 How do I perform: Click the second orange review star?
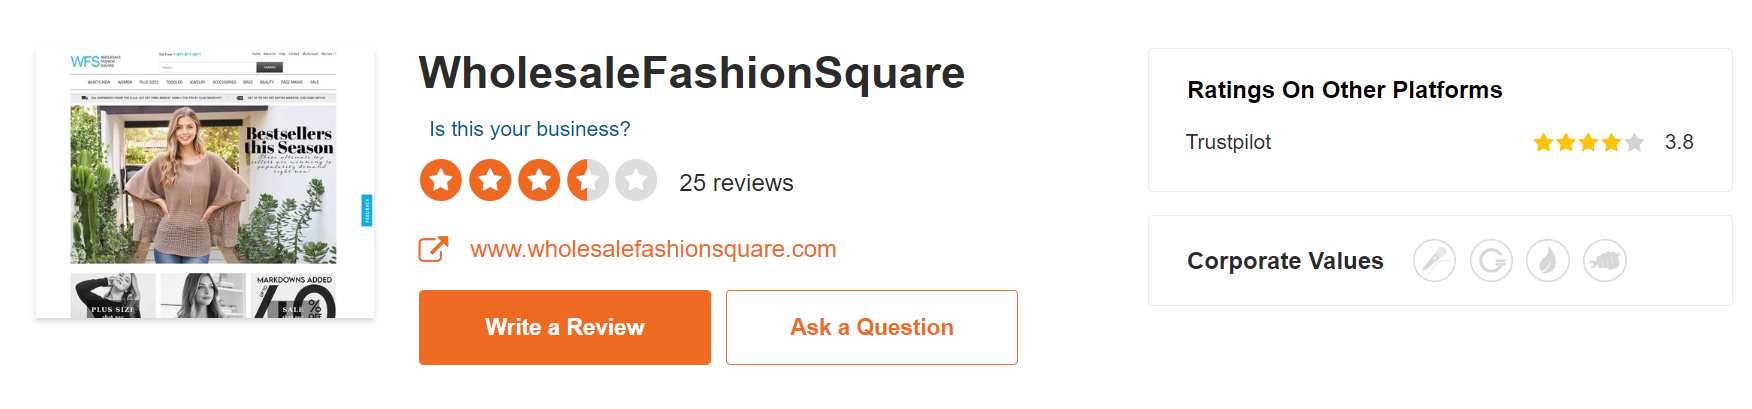pos(490,181)
